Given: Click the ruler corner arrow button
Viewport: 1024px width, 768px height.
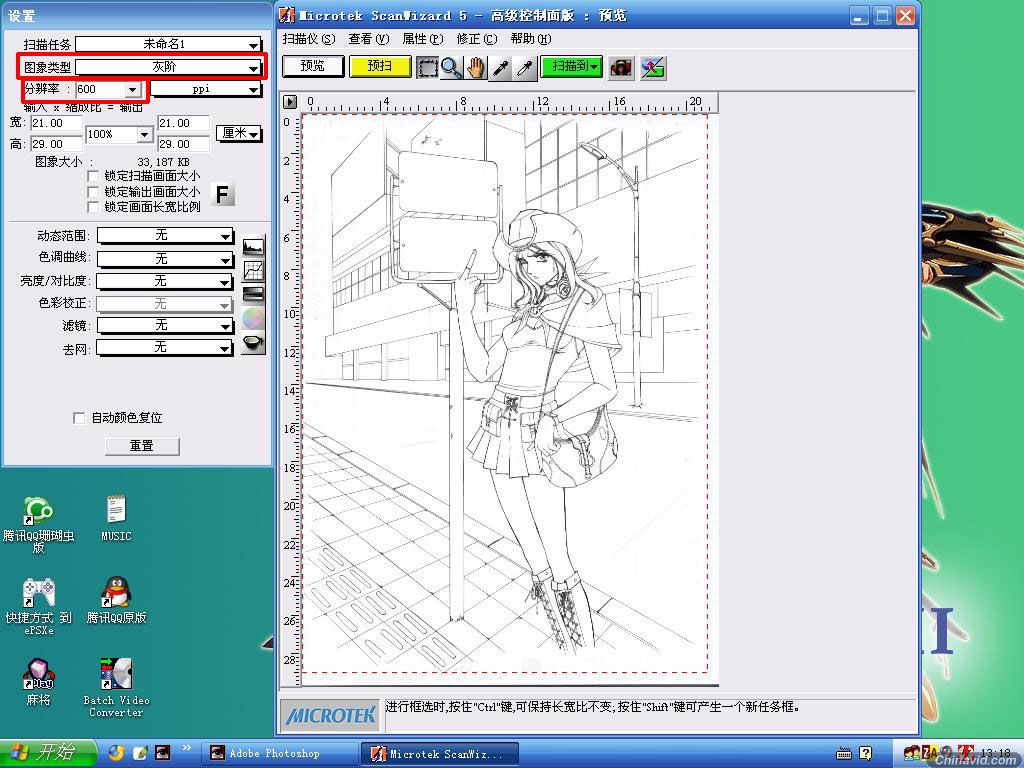Looking at the screenshot, I should (x=290, y=102).
